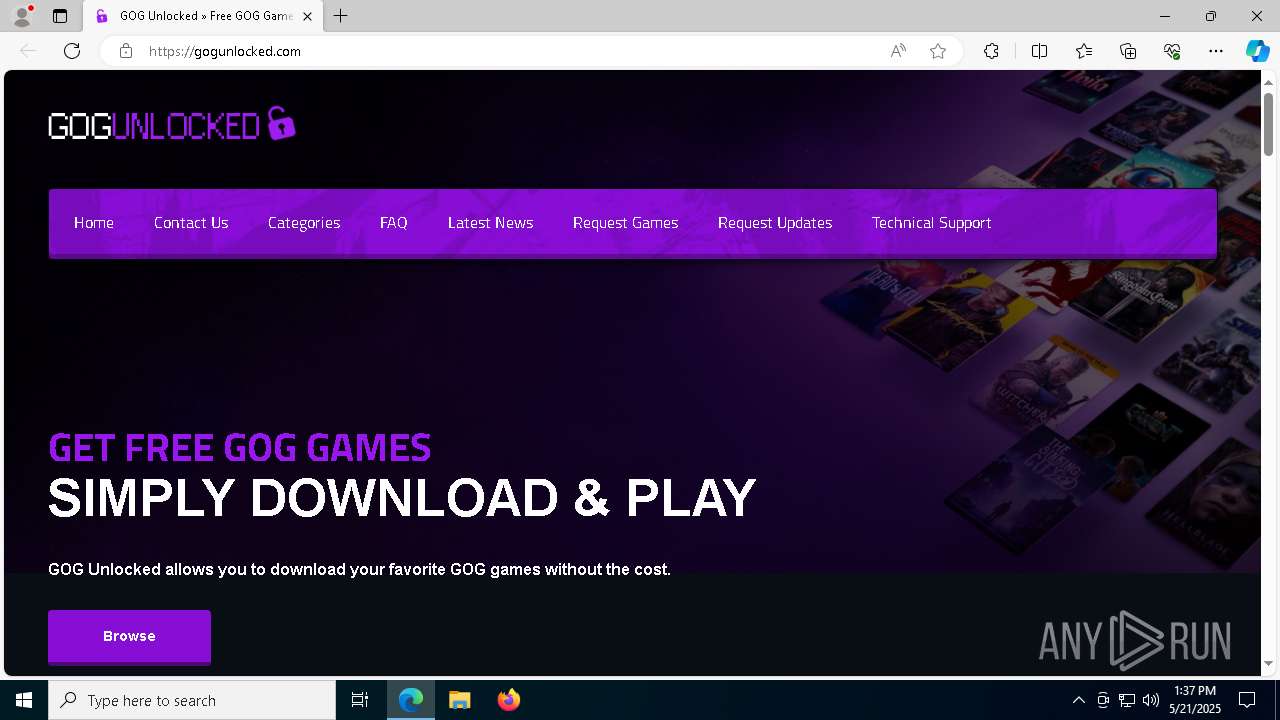Open the network tray icon

1127,700
